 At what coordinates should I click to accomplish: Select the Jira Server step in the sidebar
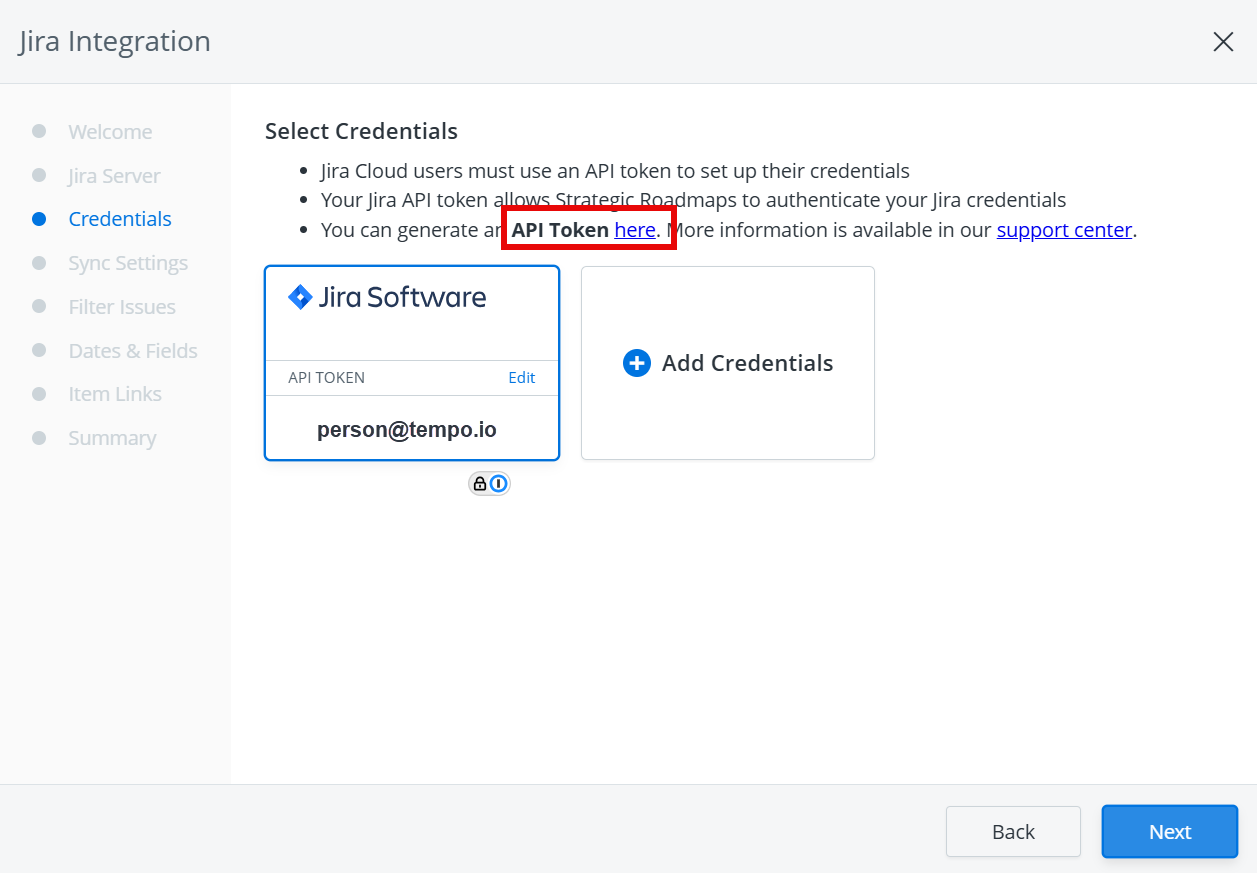click(x=113, y=175)
